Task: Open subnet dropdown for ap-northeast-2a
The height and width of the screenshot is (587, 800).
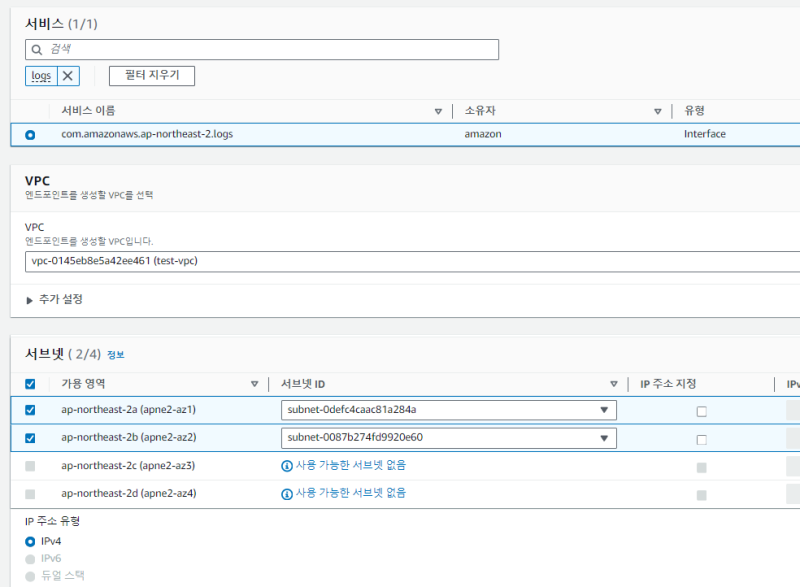Action: tap(448, 410)
